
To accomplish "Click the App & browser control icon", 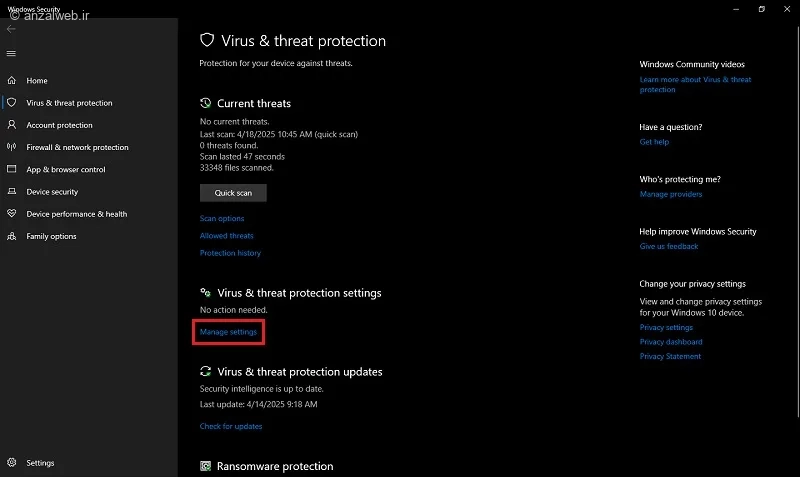I will point(12,170).
